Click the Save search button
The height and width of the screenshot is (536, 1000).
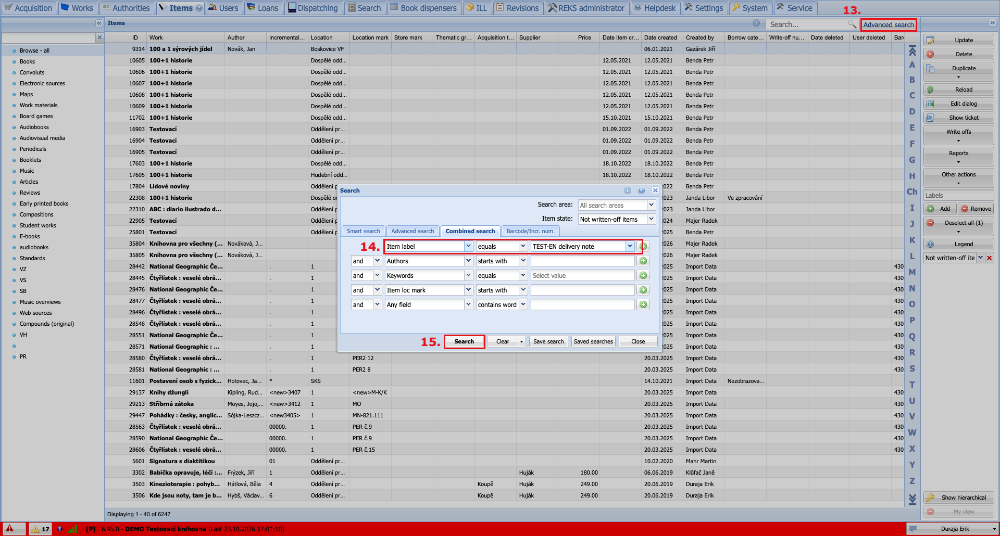(x=549, y=341)
